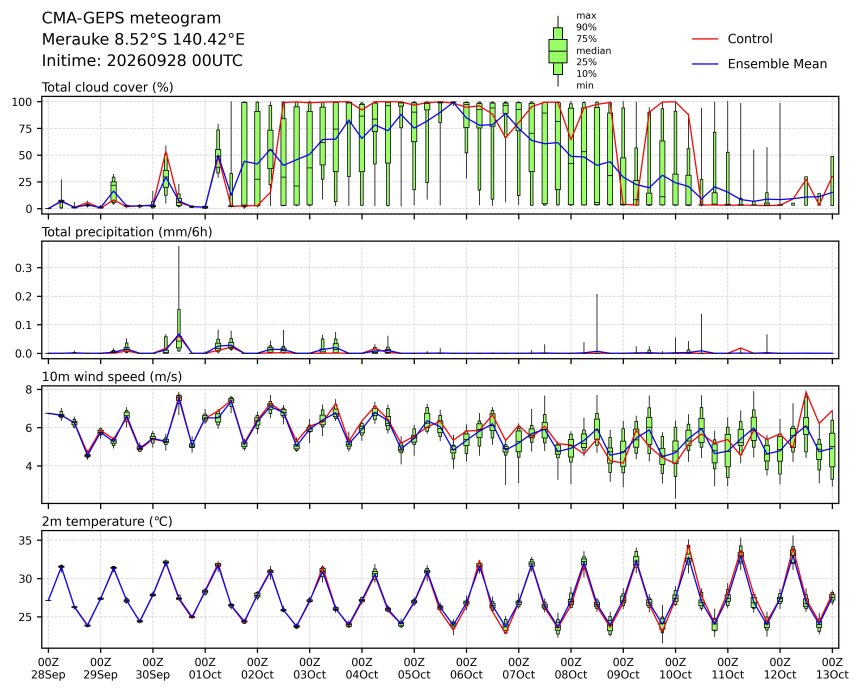
Task: Select the Ensemble Mean legend label
Action: 777,64
